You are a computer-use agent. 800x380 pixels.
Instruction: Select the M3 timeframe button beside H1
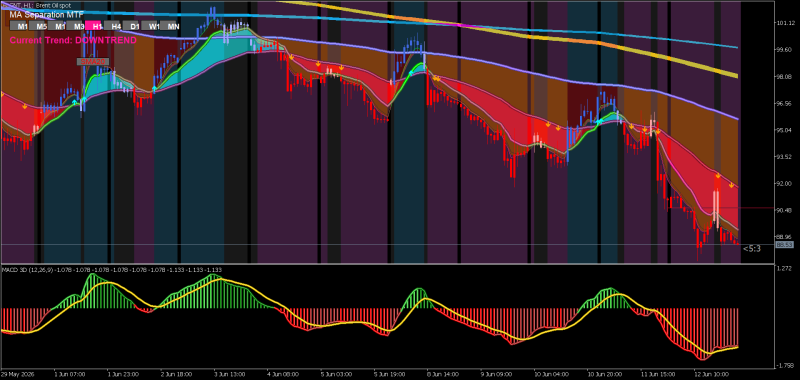76,26
